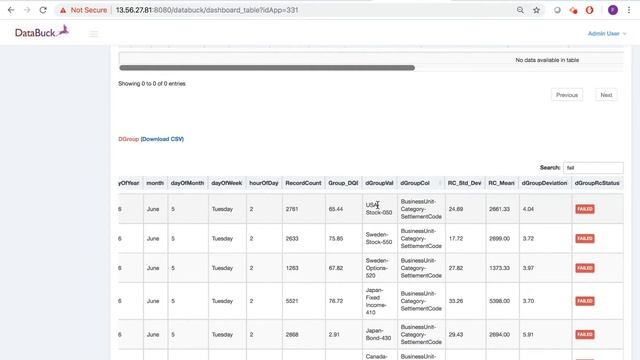Click RecordCount value 2868
640x360 pixels.
tap(292, 334)
